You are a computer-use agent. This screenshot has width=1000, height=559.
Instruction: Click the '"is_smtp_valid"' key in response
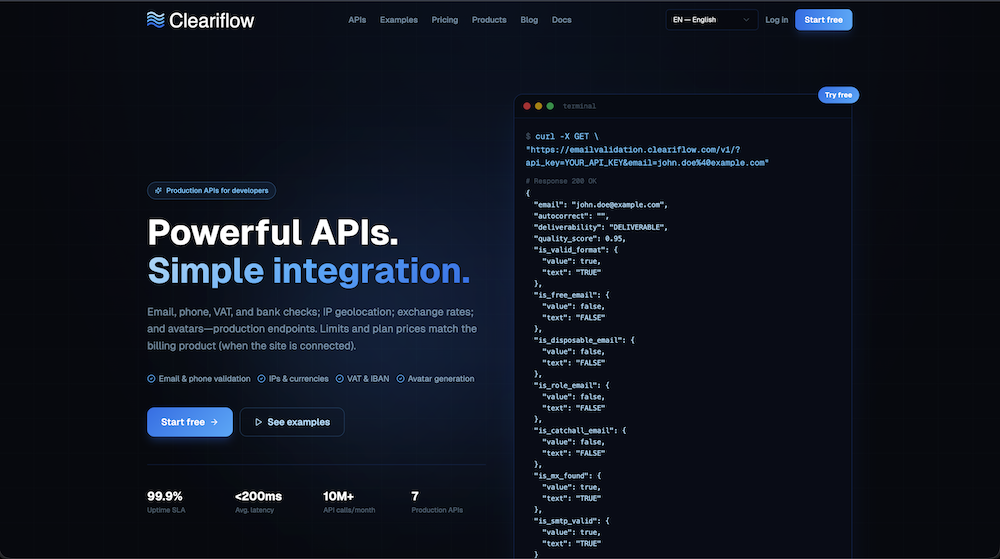pos(565,521)
